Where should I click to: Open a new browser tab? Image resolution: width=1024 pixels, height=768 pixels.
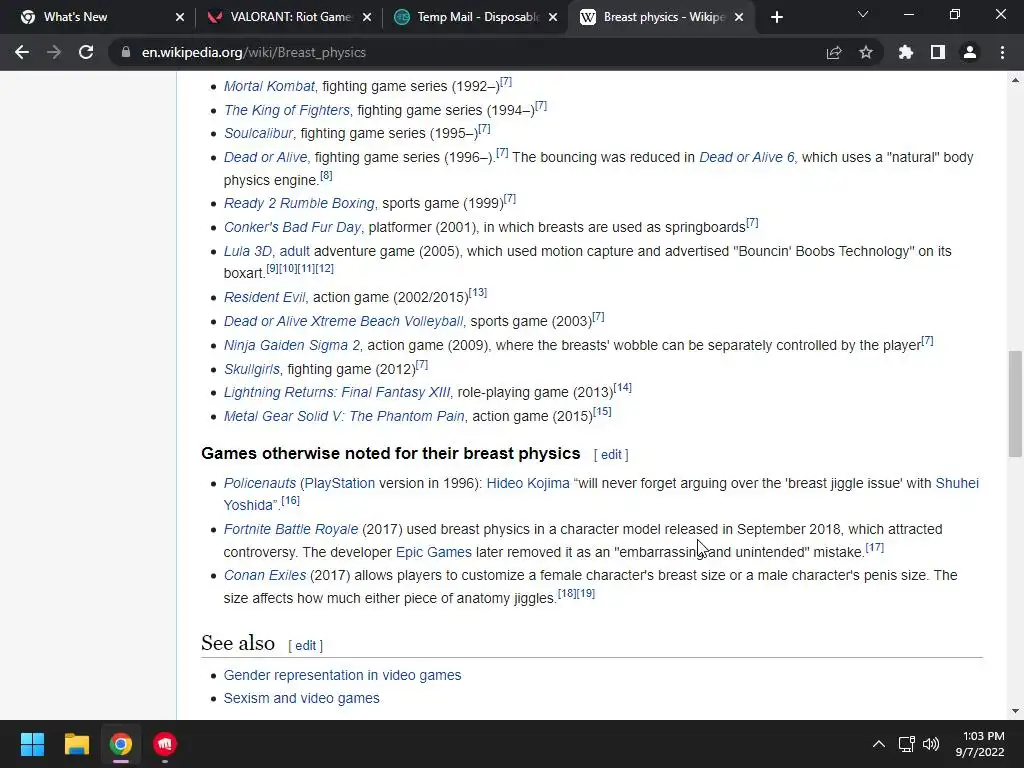point(776,17)
